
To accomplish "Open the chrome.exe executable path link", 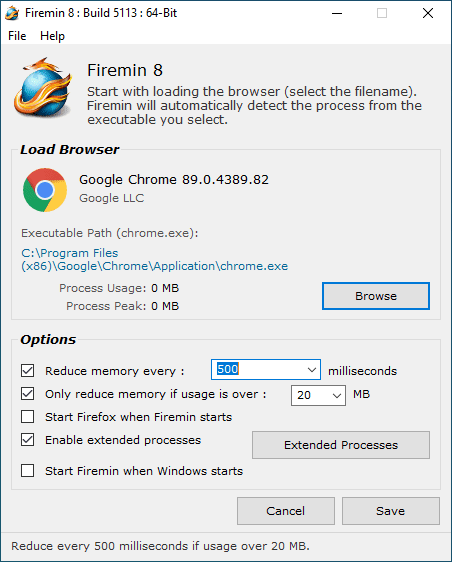I will coord(154,259).
